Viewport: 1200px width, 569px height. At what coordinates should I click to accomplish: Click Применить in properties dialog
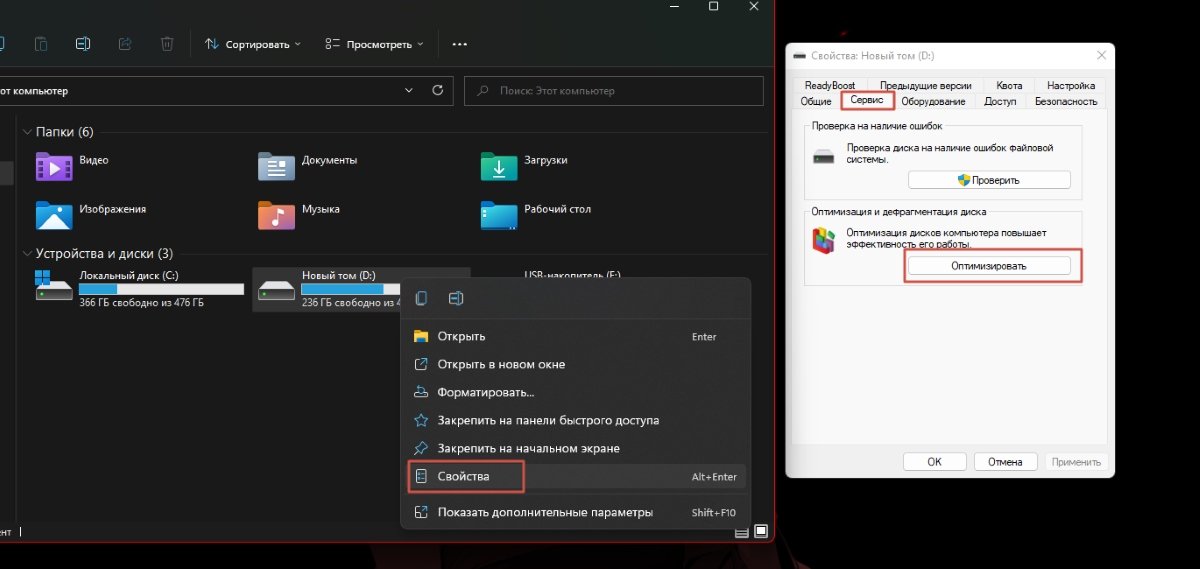pos(1077,462)
